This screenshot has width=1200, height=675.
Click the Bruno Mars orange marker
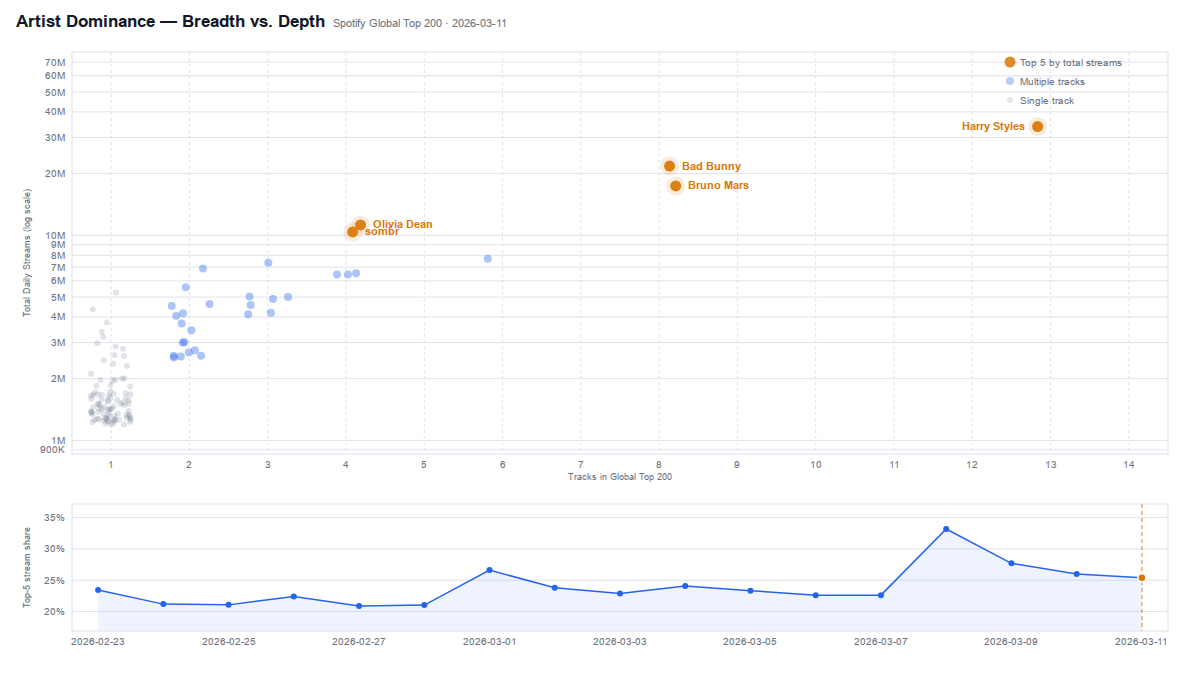pos(675,186)
